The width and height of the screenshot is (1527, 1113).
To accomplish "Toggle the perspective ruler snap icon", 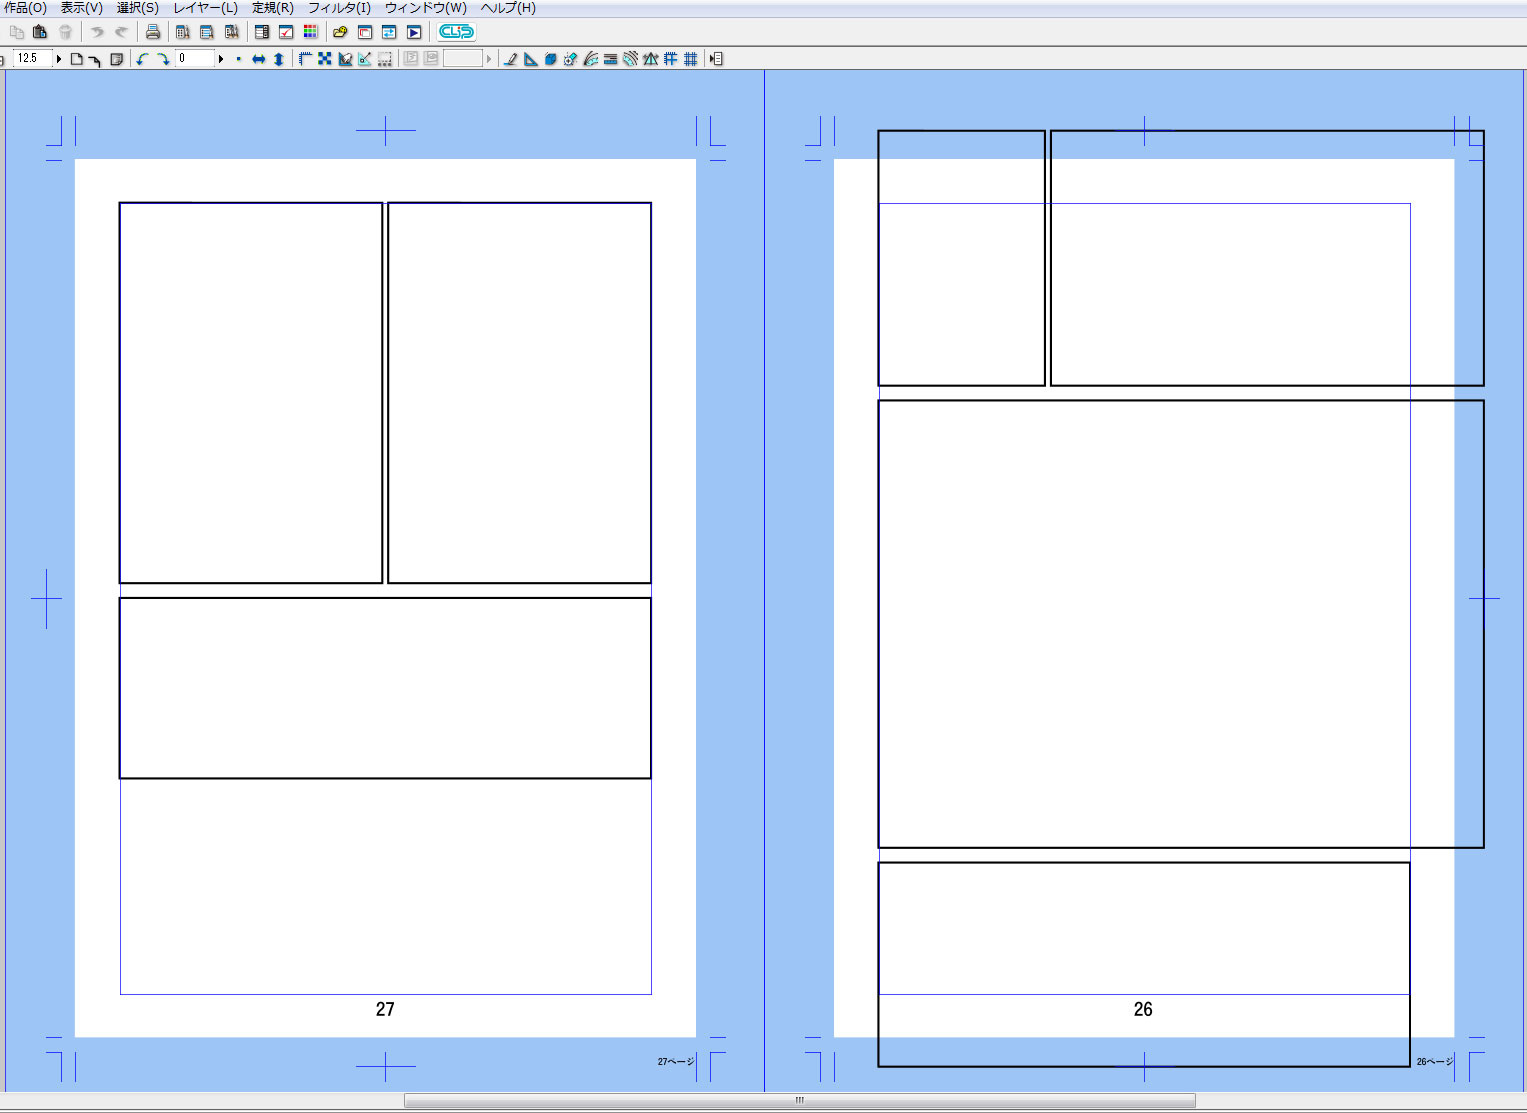I will 651,59.
